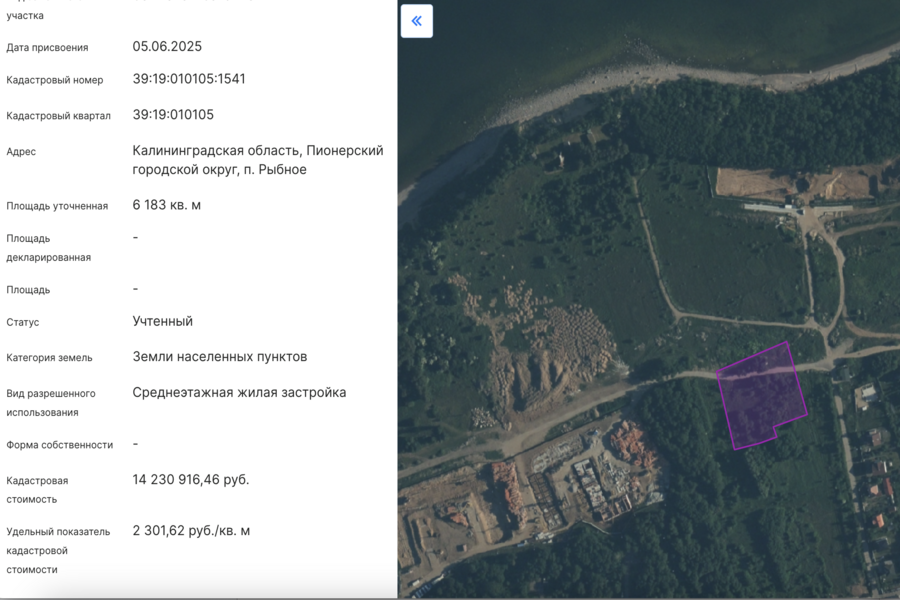This screenshot has width=900, height=600.
Task: Click the Кадастровый номер label
Action: [55, 80]
